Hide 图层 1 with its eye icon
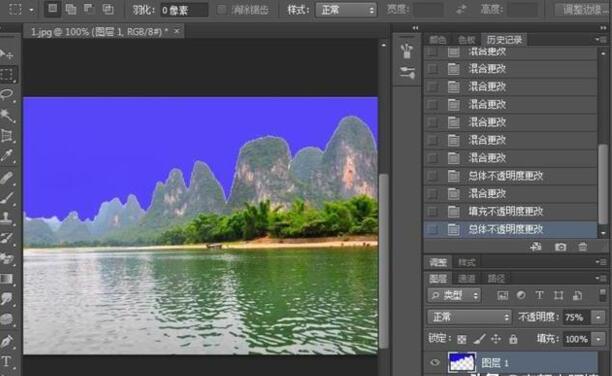 click(x=435, y=363)
